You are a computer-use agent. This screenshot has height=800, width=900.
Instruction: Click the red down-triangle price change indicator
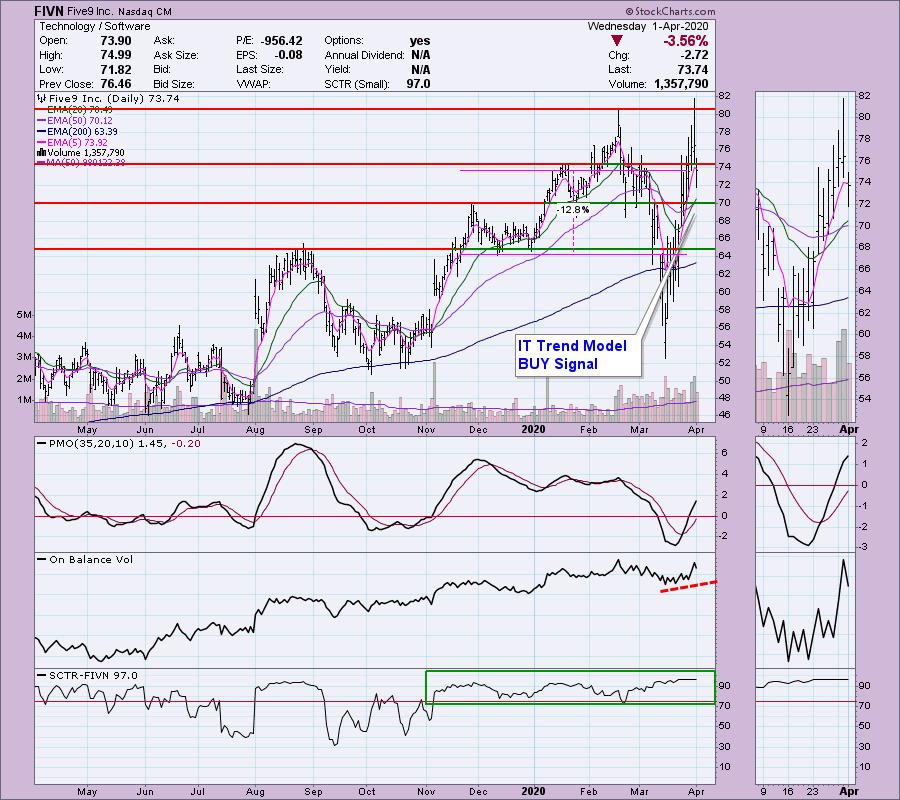tap(616, 41)
